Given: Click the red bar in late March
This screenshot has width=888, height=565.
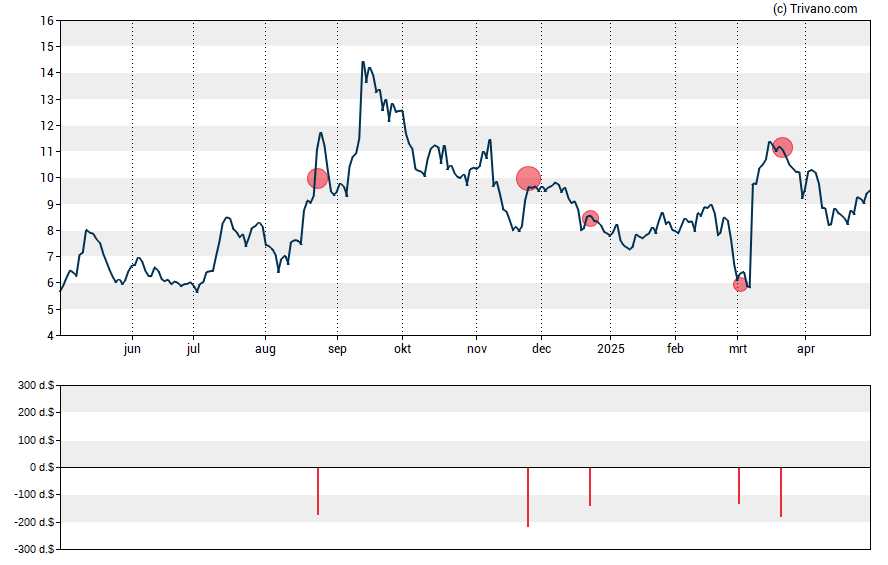Looking at the screenshot, I should (780, 492).
